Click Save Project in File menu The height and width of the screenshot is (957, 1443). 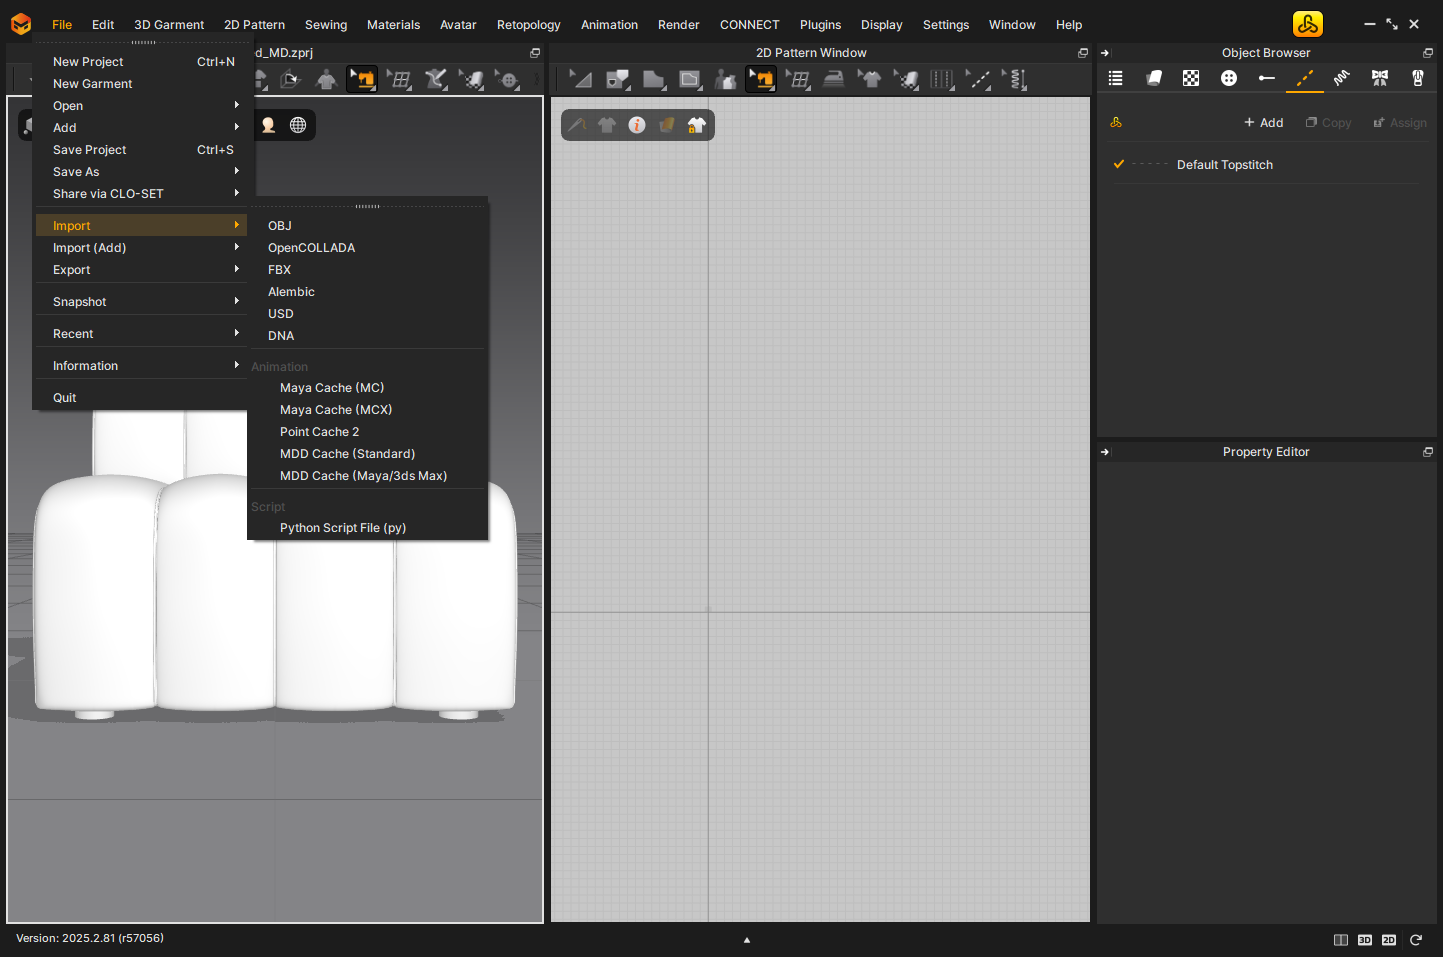point(90,150)
